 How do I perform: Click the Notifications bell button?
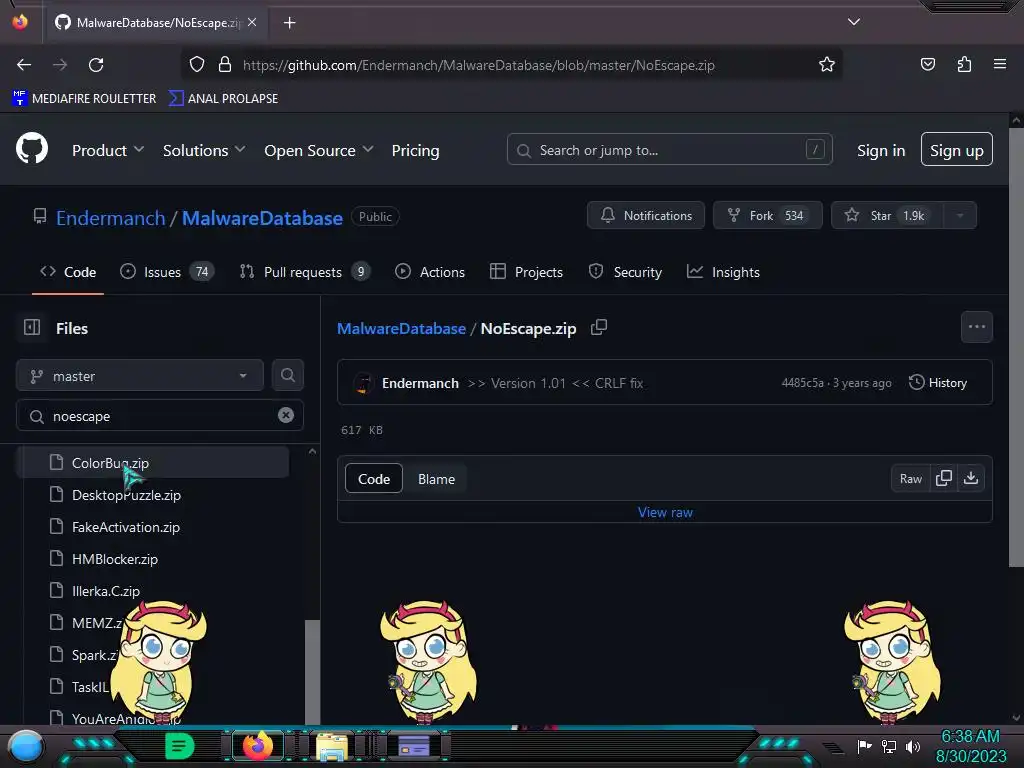pos(646,216)
